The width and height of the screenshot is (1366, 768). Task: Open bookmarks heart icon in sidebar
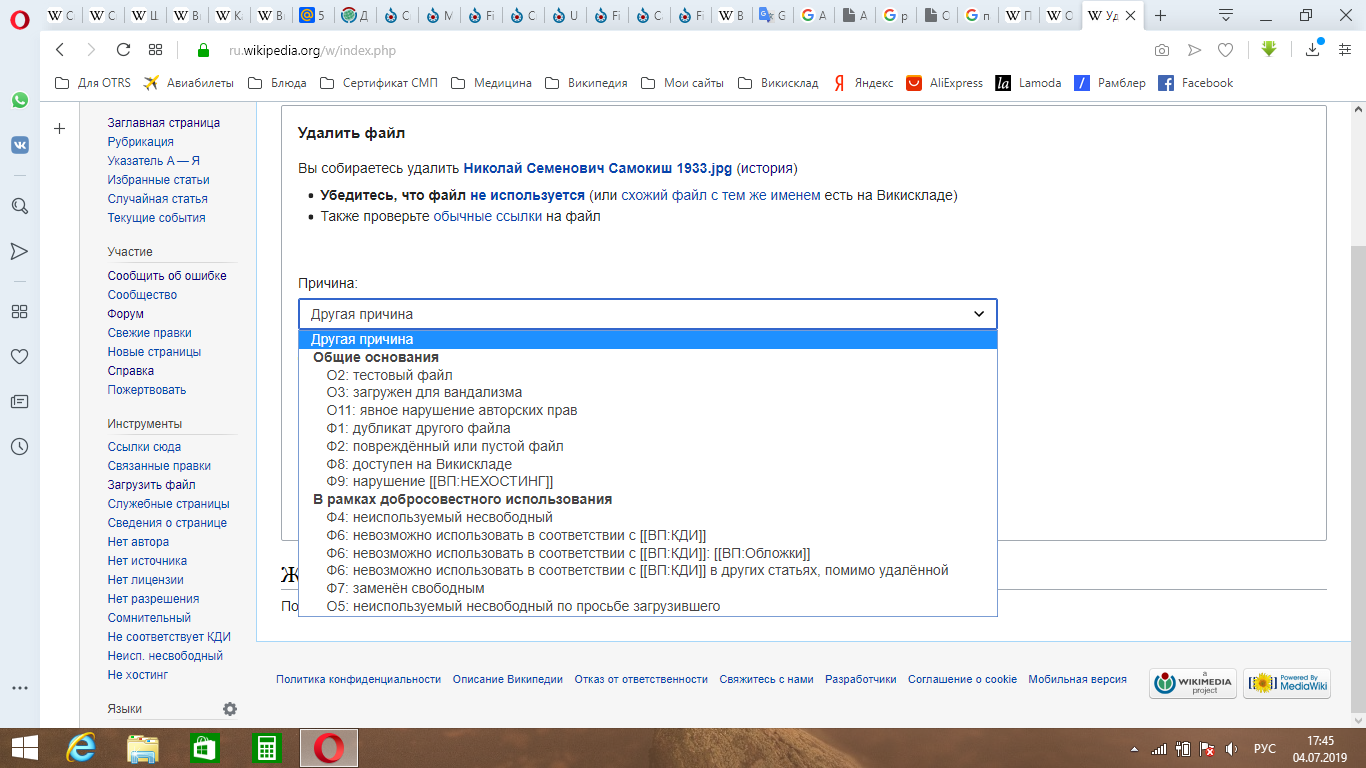point(19,356)
